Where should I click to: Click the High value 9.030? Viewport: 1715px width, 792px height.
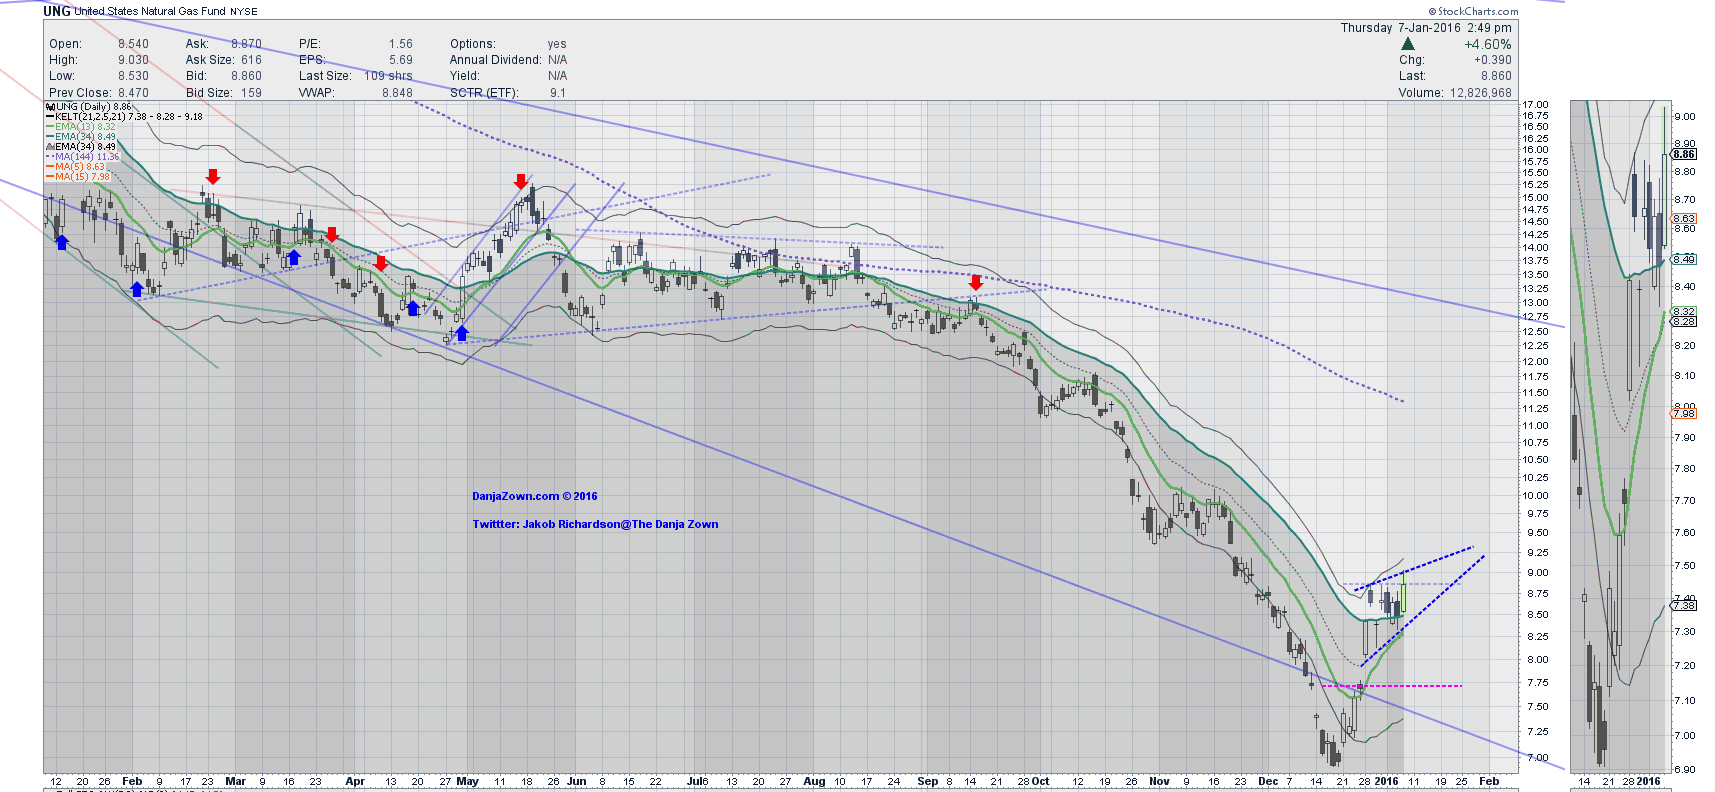(x=133, y=60)
